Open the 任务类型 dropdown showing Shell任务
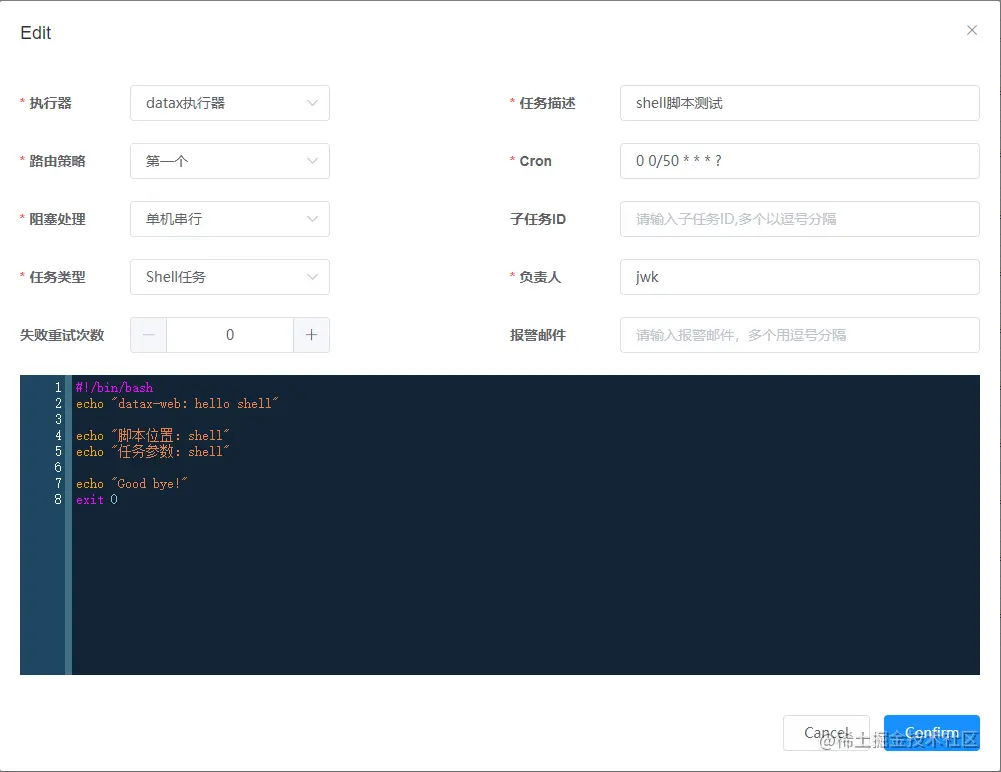The width and height of the screenshot is (1001, 772). click(x=230, y=277)
